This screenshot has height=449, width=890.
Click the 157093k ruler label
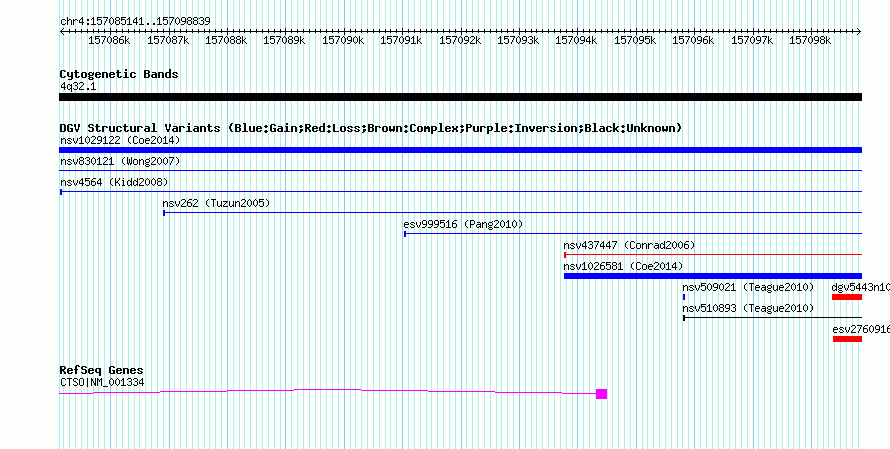click(x=518, y=41)
